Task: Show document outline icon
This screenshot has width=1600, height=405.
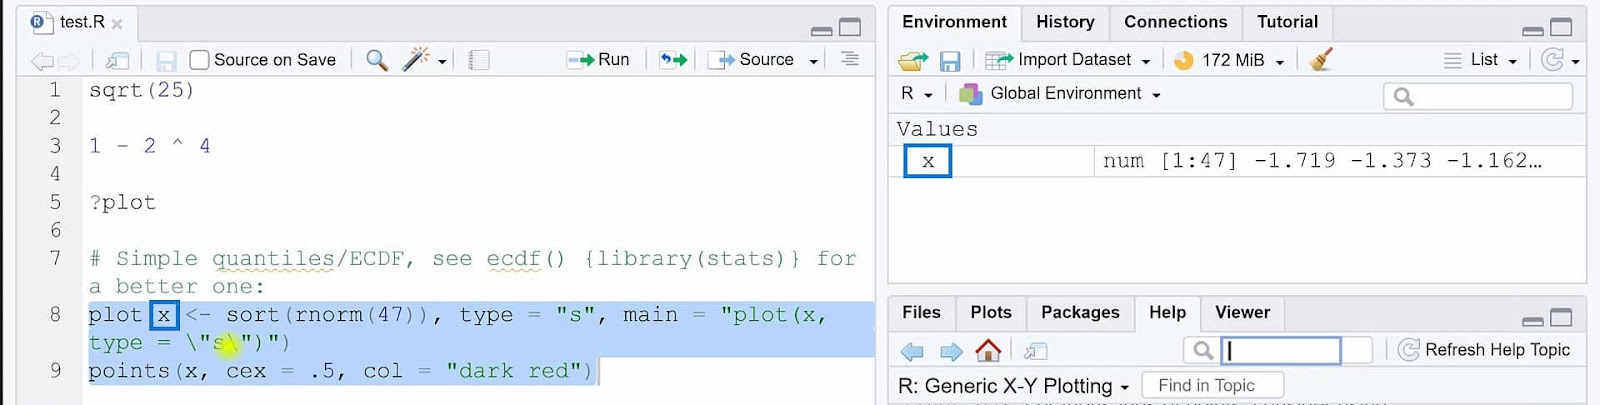Action: click(850, 59)
